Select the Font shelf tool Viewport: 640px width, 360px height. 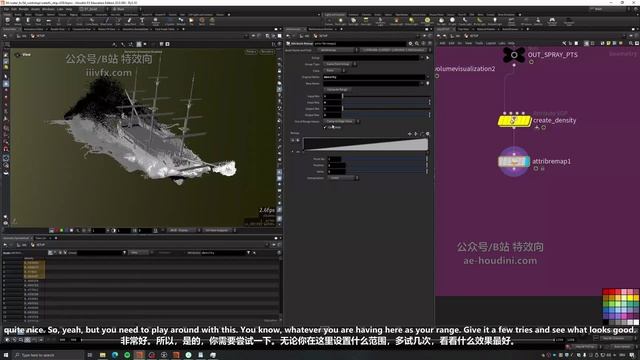142,21
